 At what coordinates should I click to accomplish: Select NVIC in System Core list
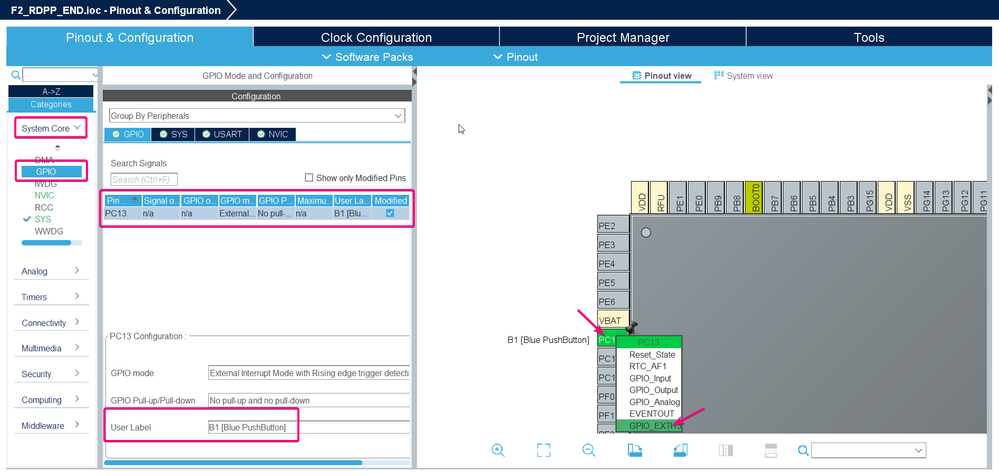point(45,196)
